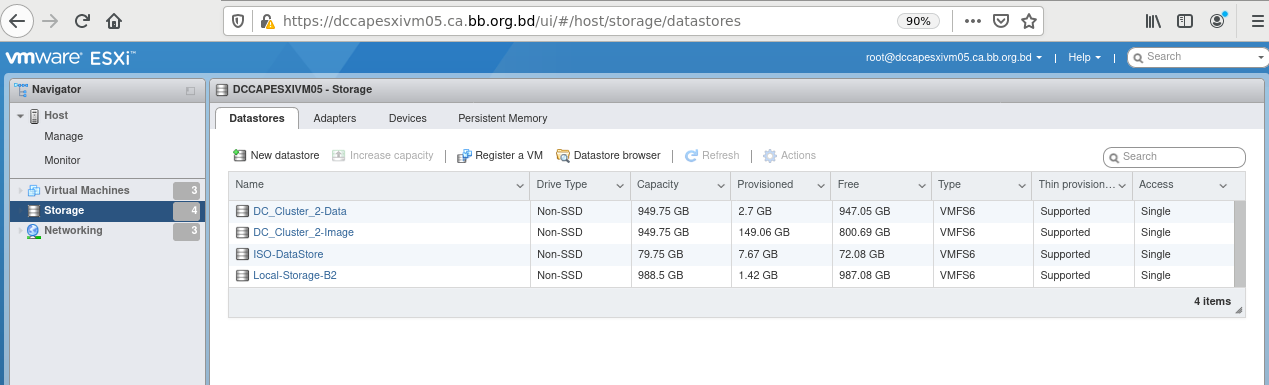Open Name column dropdown arrow
This screenshot has height=385, width=1269.
520,186
